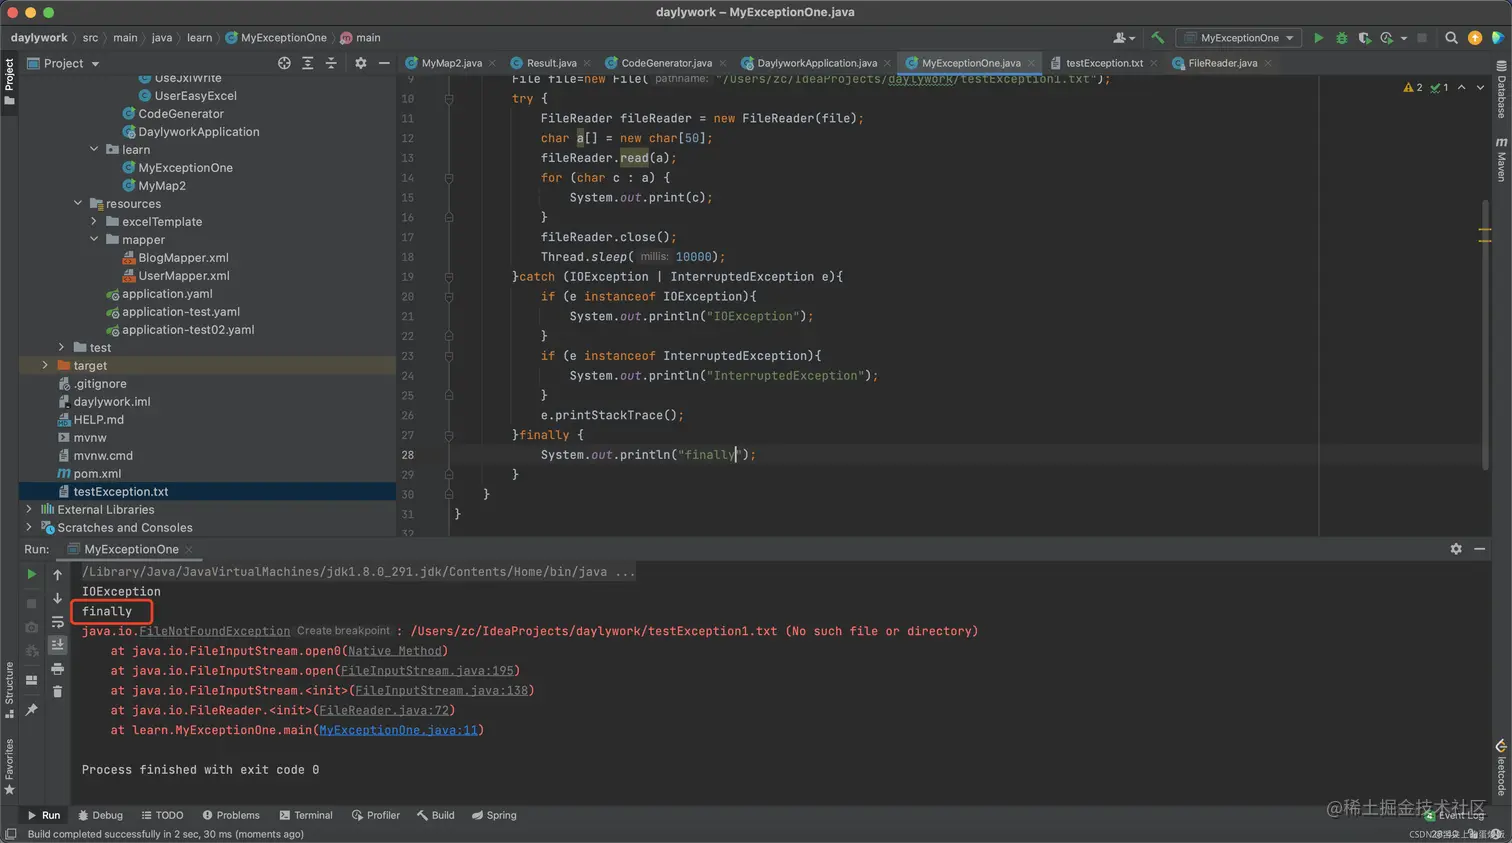This screenshot has width=1512, height=843.
Task: Collapse the learn package folder
Action: tap(94, 149)
